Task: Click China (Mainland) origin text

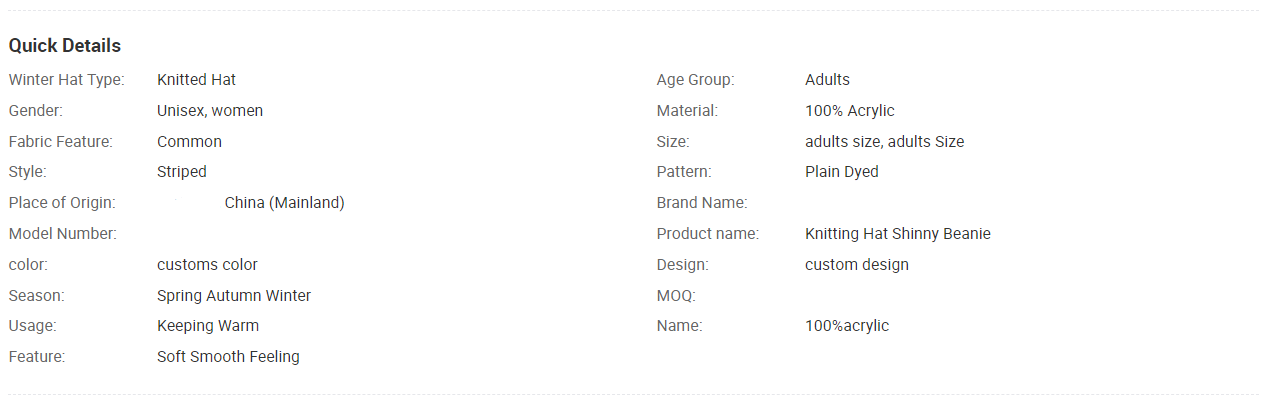Action: 284,203
